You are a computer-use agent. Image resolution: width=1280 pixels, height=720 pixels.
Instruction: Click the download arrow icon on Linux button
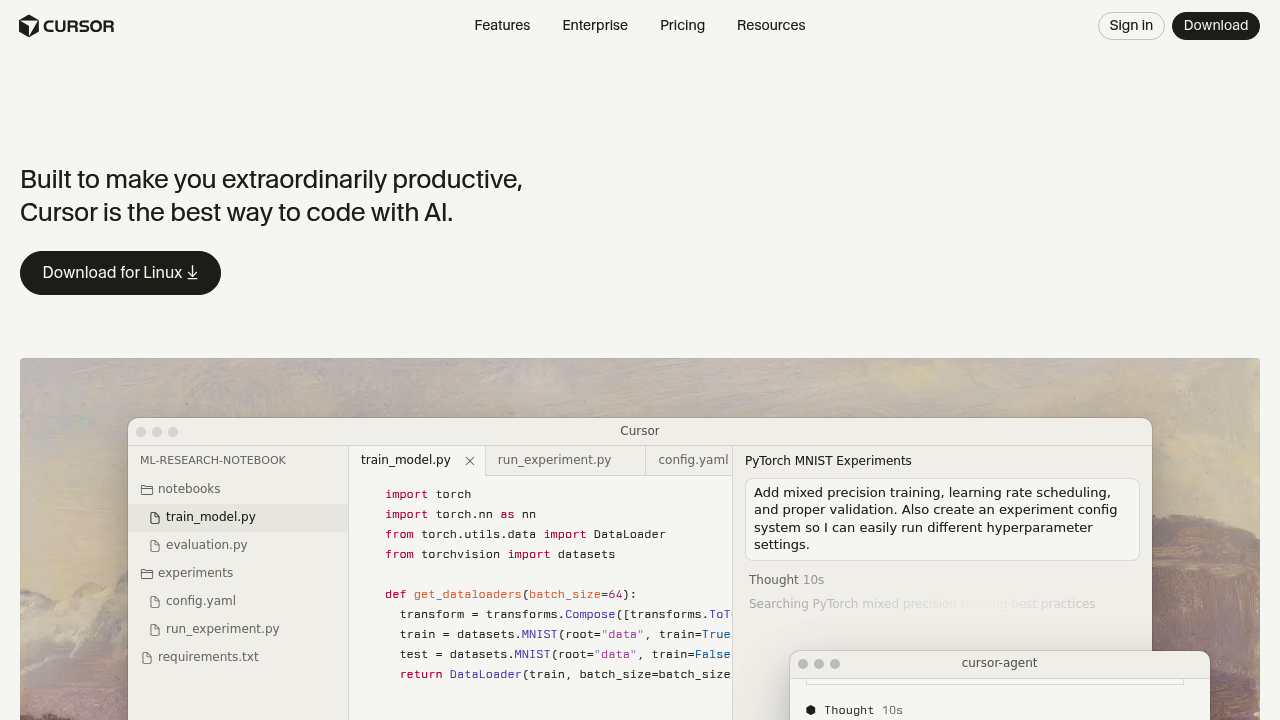[x=193, y=273]
